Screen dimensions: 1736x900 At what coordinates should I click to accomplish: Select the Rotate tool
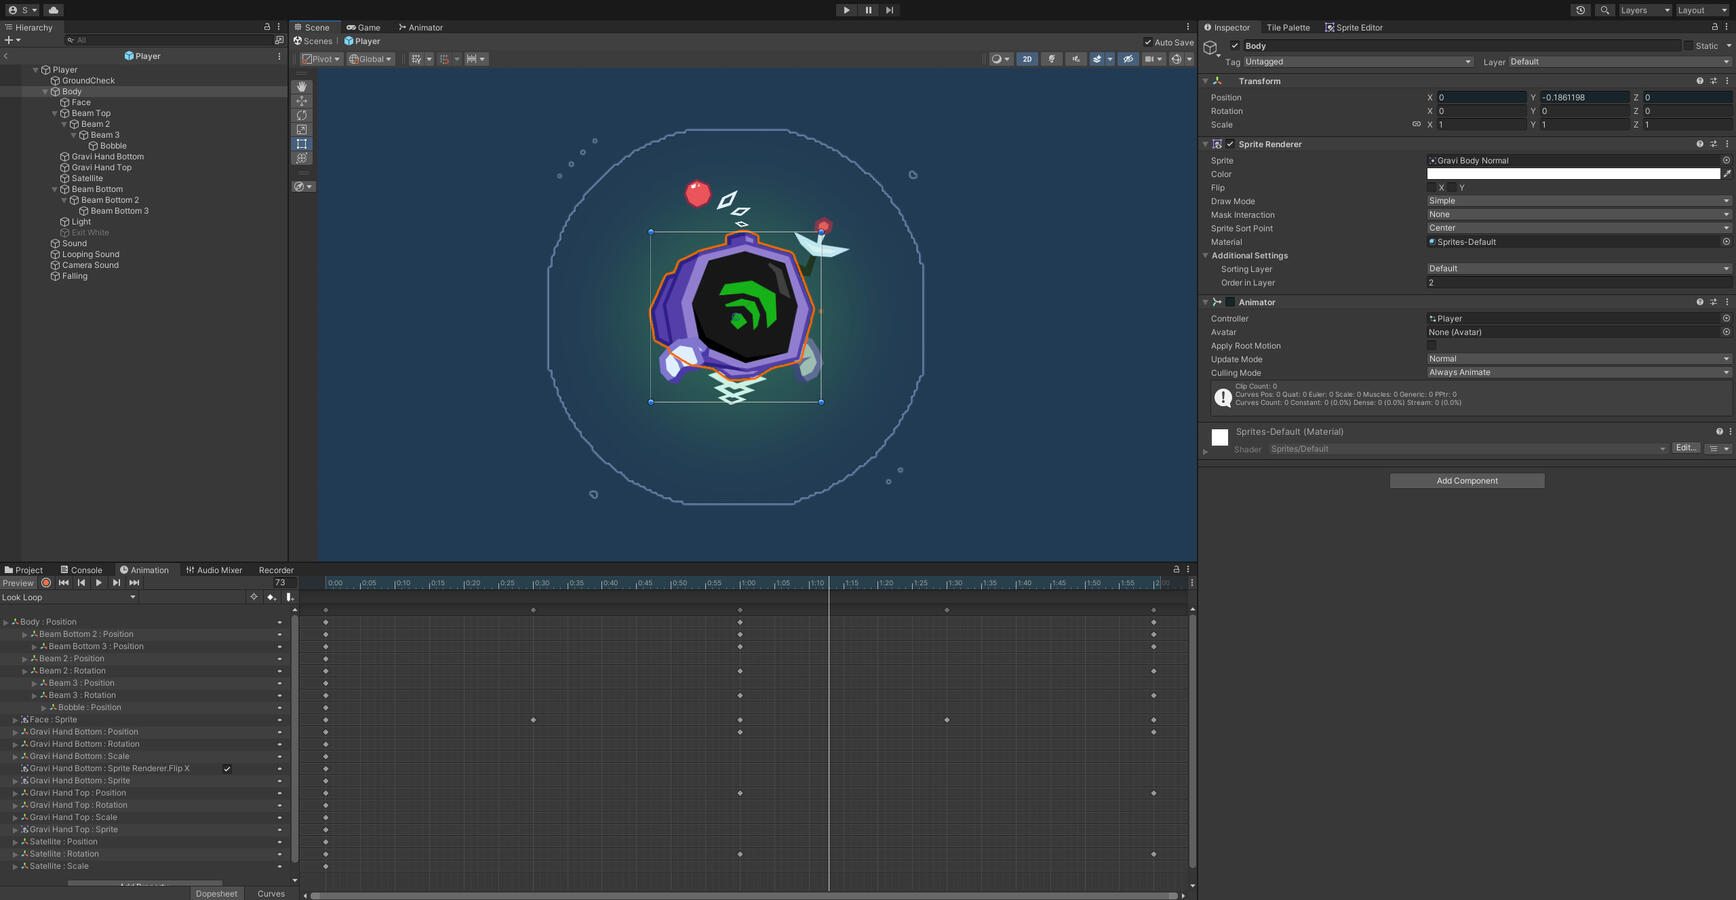pyautogui.click(x=302, y=116)
